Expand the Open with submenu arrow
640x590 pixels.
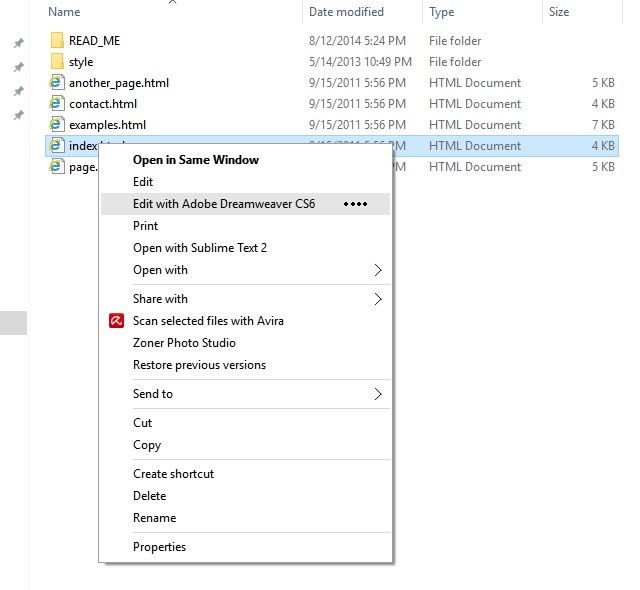click(x=378, y=270)
